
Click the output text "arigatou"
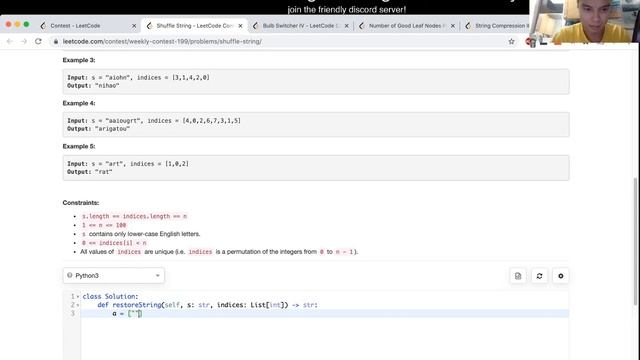point(112,129)
